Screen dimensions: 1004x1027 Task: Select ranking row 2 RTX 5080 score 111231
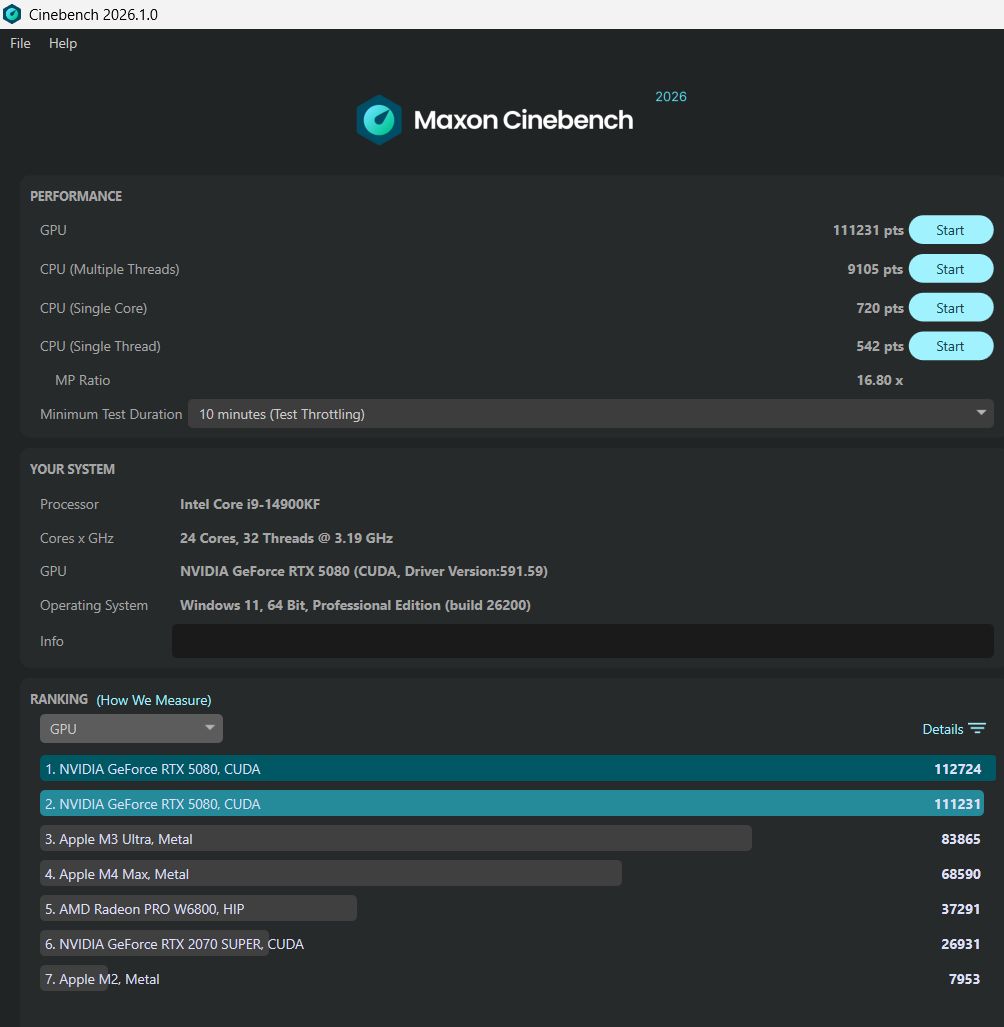click(x=512, y=803)
